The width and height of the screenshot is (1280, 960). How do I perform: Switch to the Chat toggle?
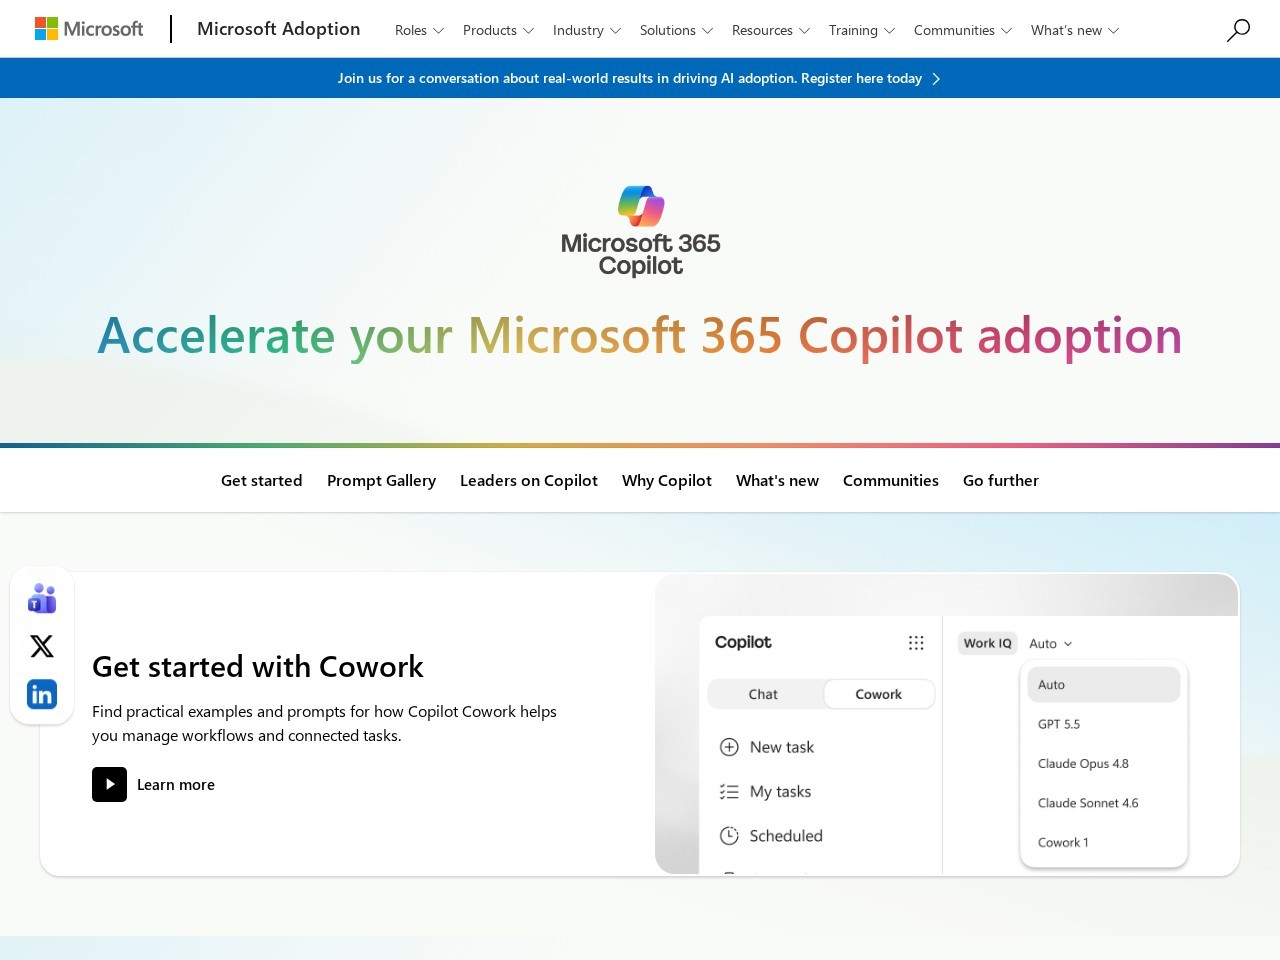pyautogui.click(x=763, y=694)
